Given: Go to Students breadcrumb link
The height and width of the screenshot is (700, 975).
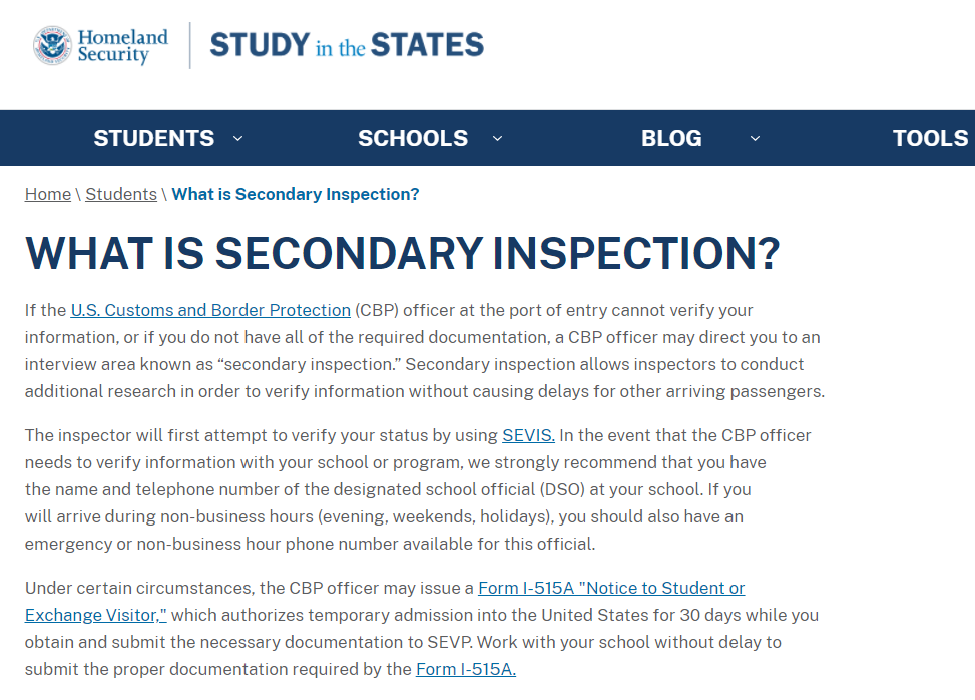Looking at the screenshot, I should [x=121, y=195].
